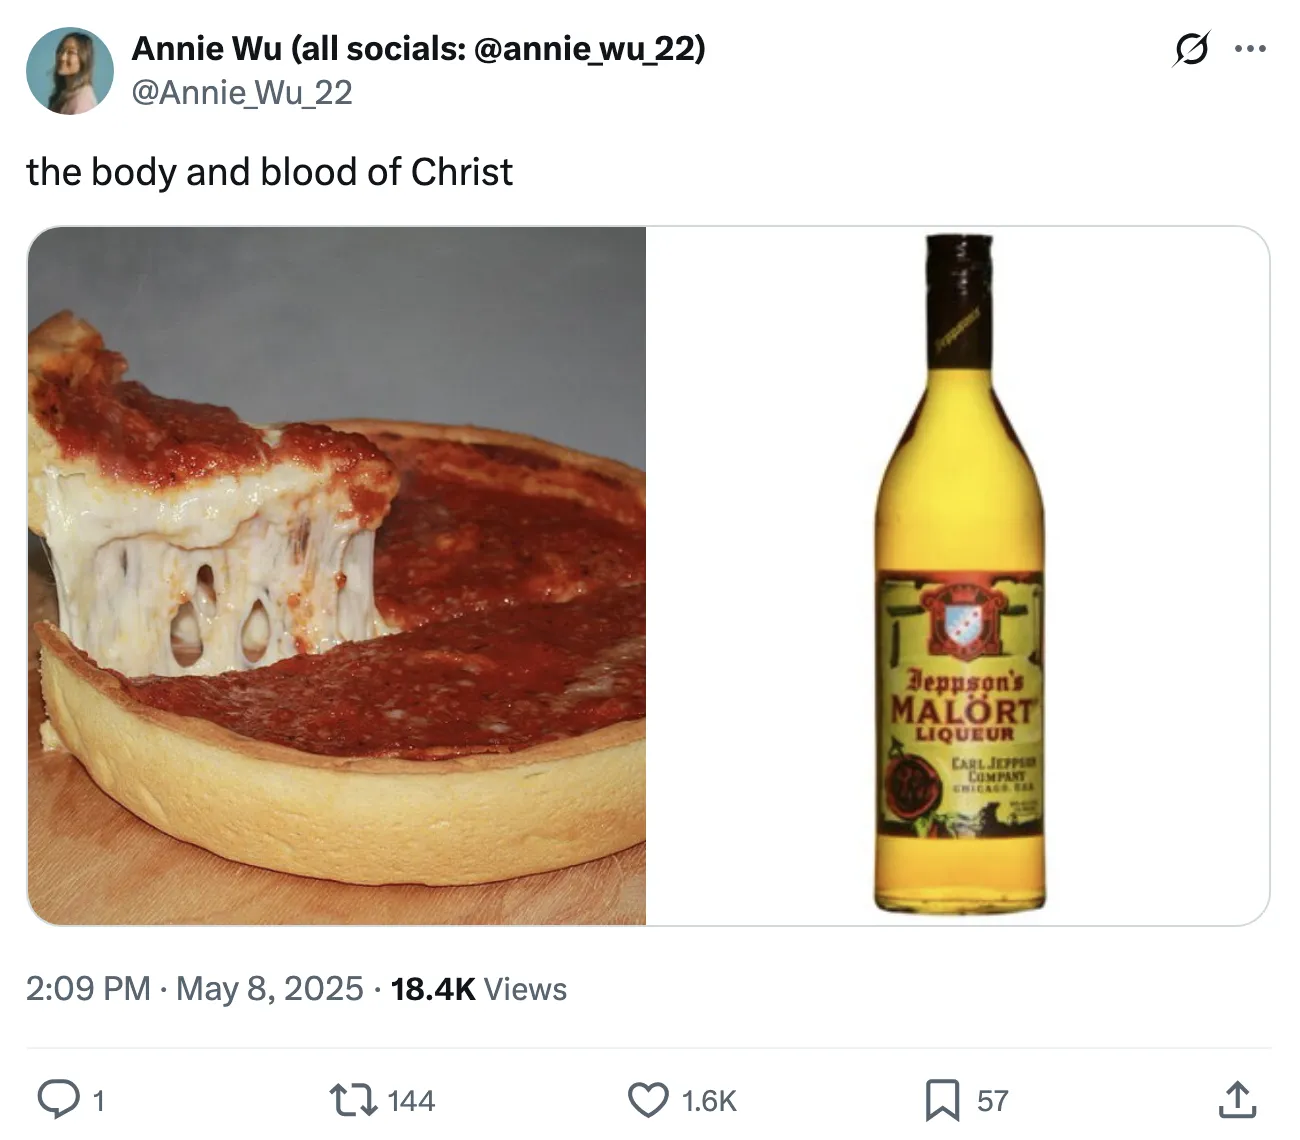View the 18.4K Views analytics
This screenshot has height=1140, width=1300.
pyautogui.click(x=479, y=989)
